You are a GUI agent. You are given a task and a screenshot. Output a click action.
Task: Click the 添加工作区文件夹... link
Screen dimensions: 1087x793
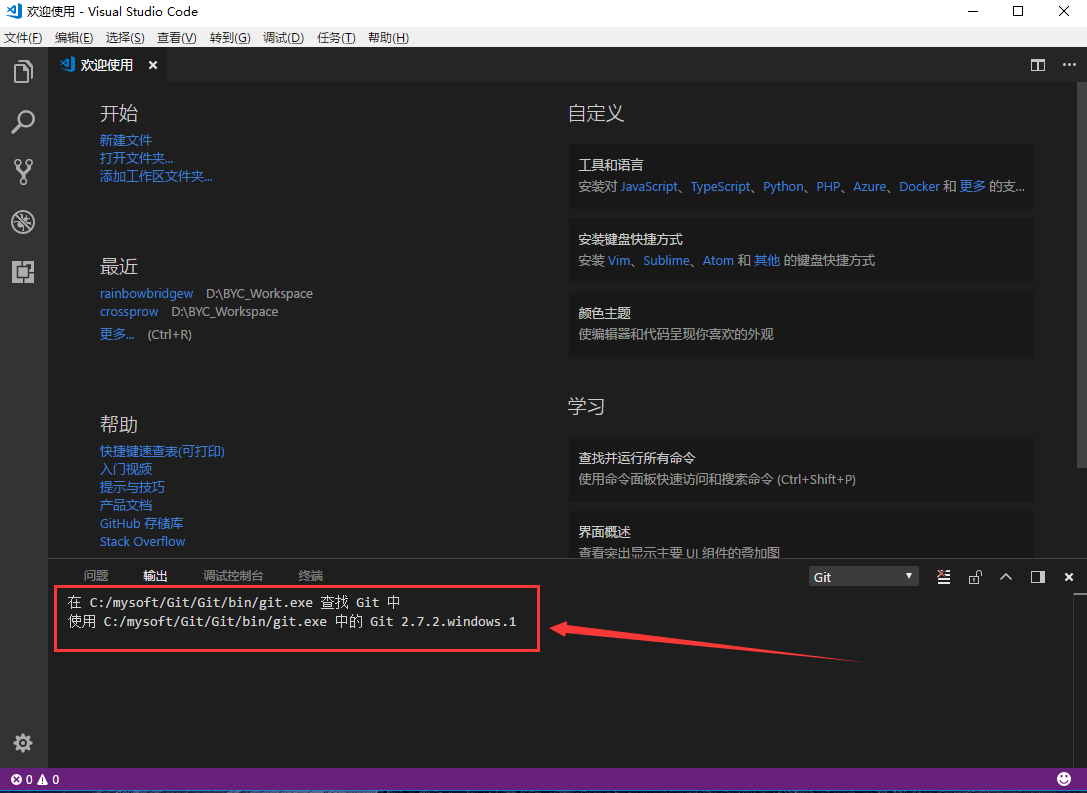click(156, 177)
